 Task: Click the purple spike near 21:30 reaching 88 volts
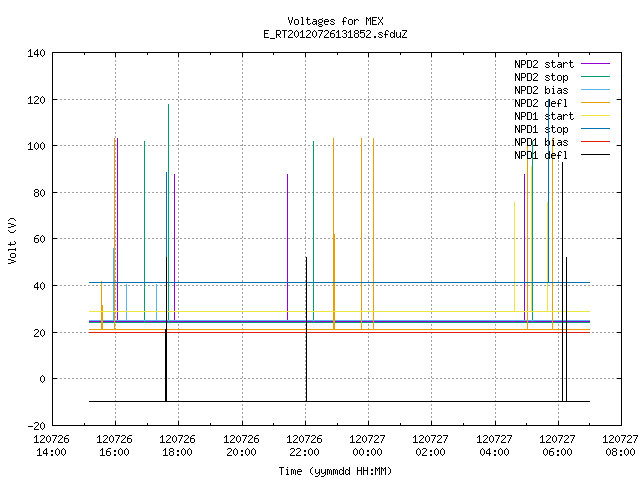click(288, 247)
